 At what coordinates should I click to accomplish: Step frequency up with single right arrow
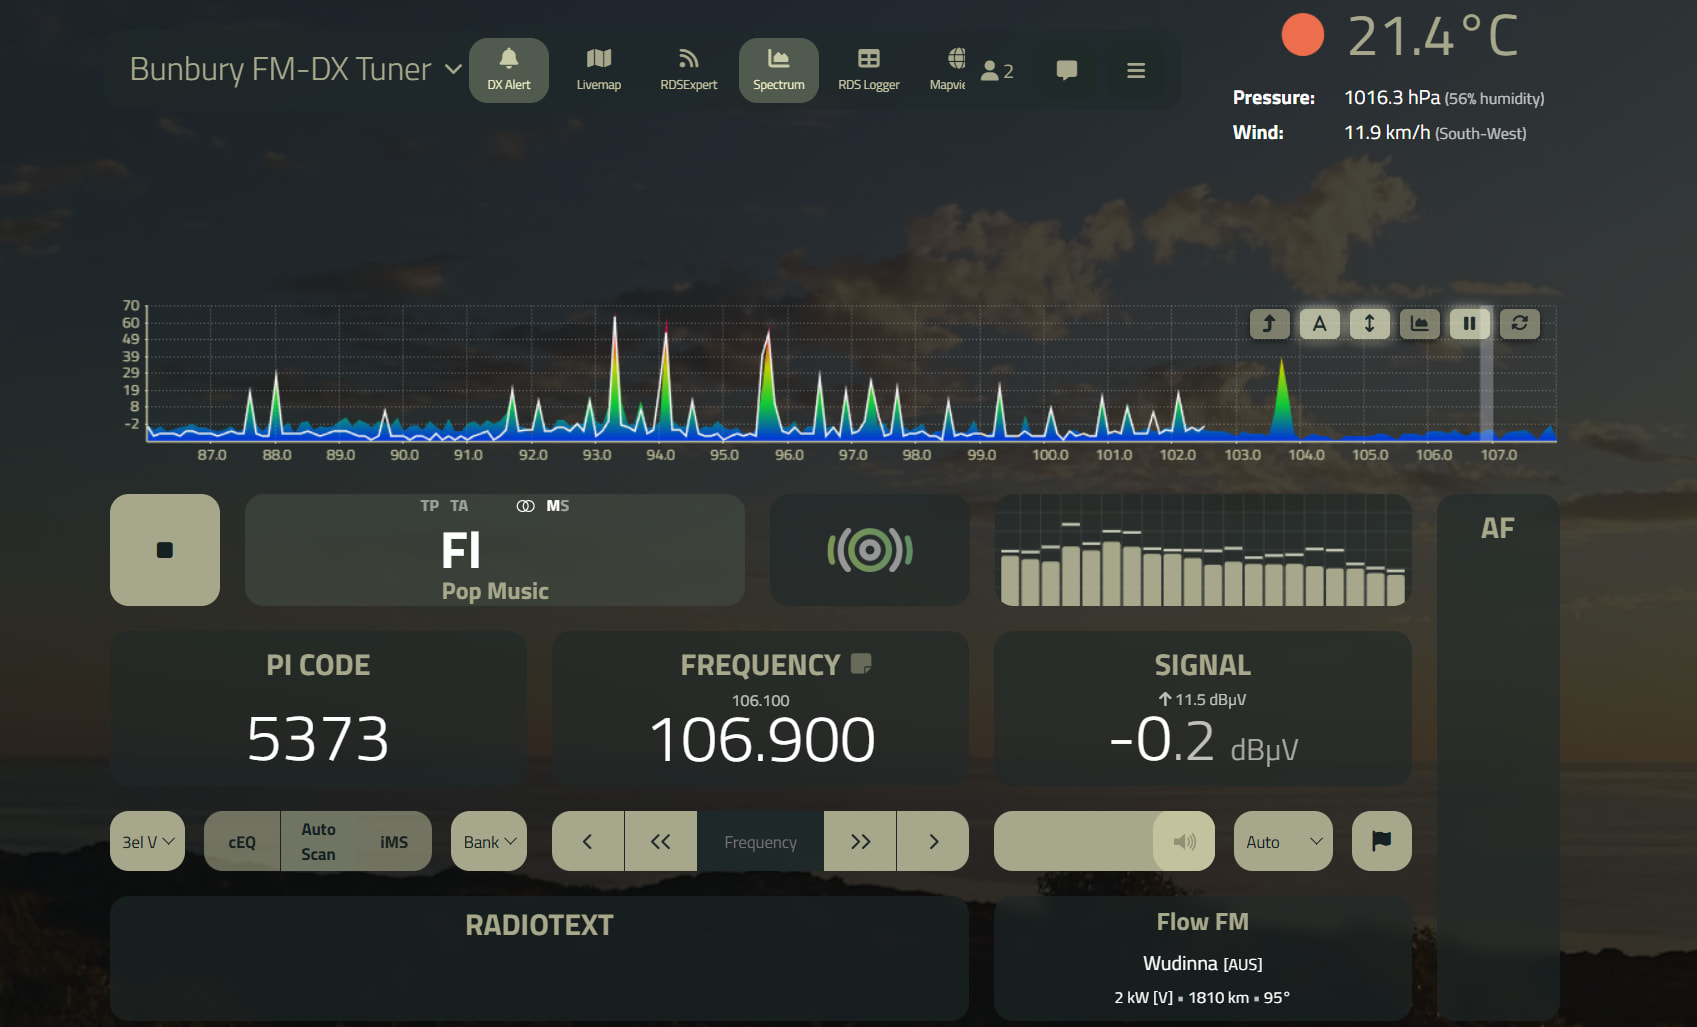(x=933, y=842)
